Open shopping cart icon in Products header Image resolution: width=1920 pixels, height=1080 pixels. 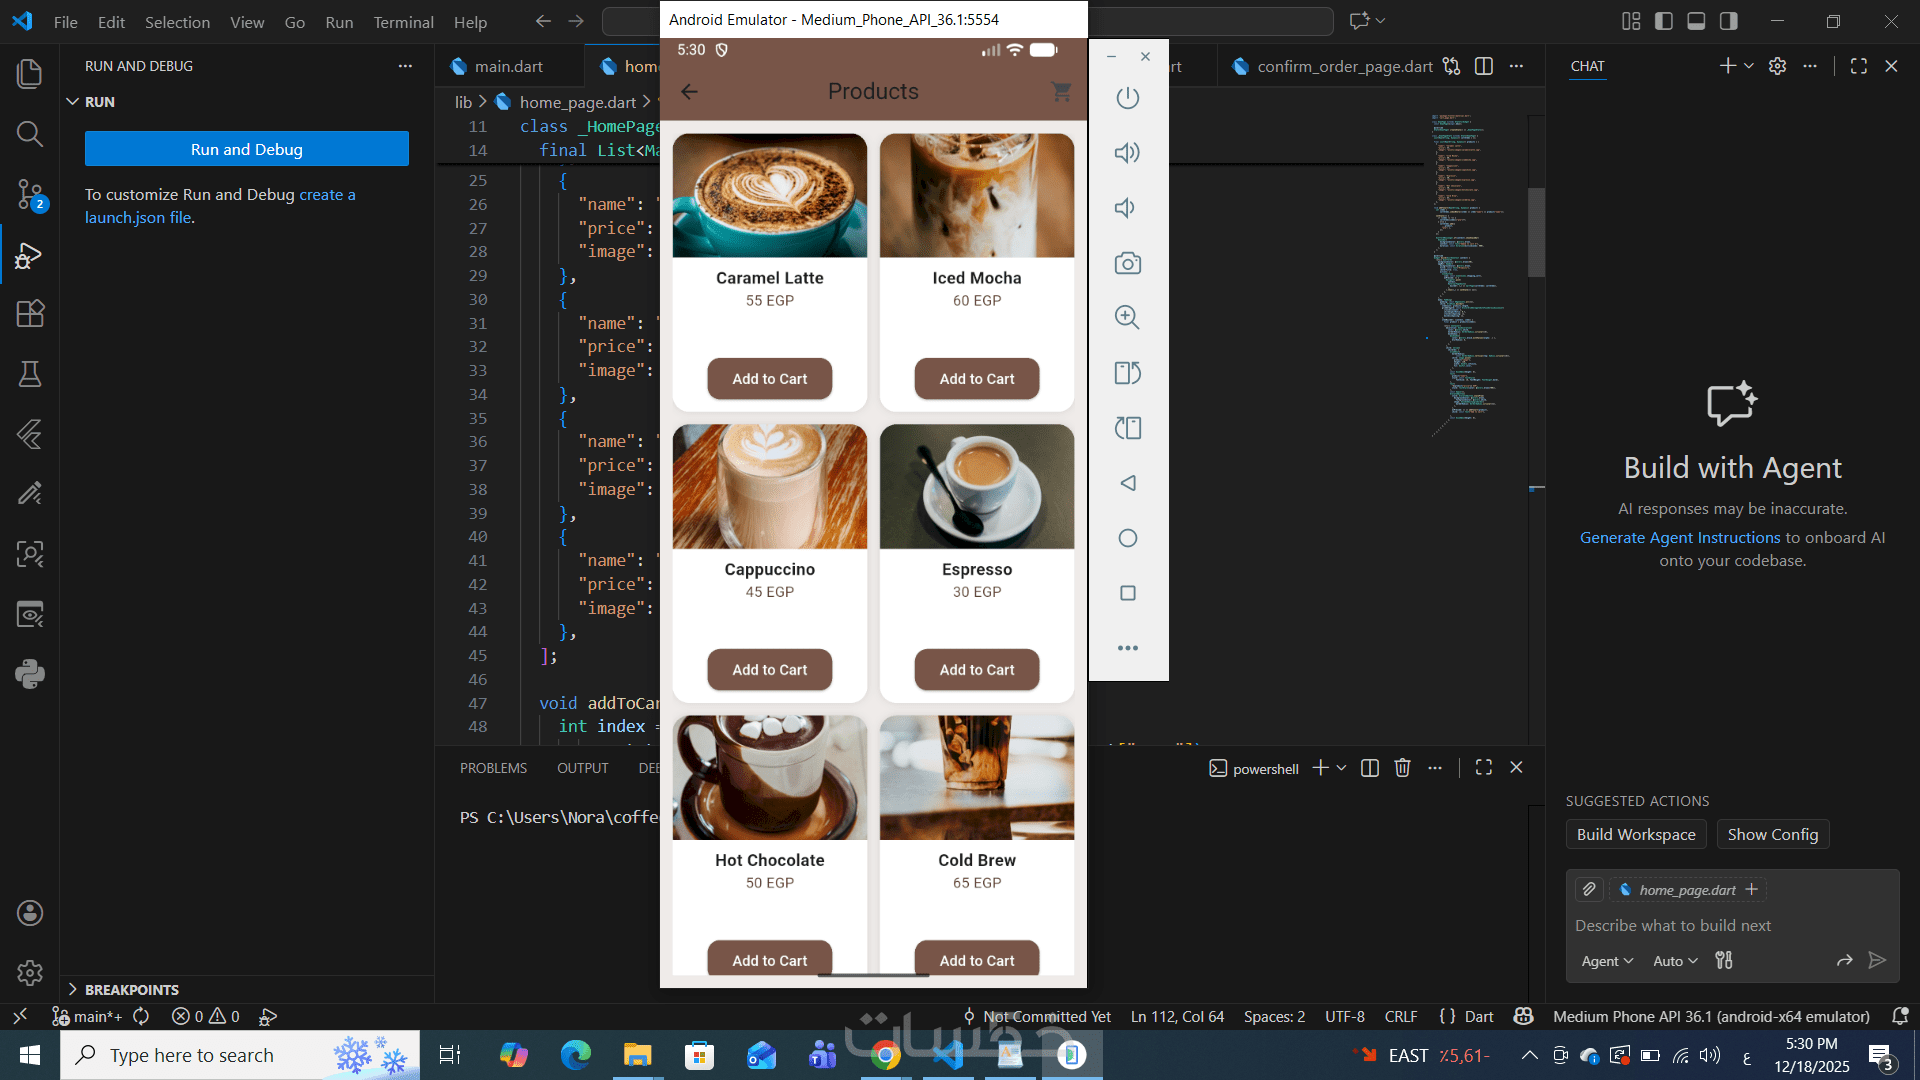pyautogui.click(x=1061, y=92)
